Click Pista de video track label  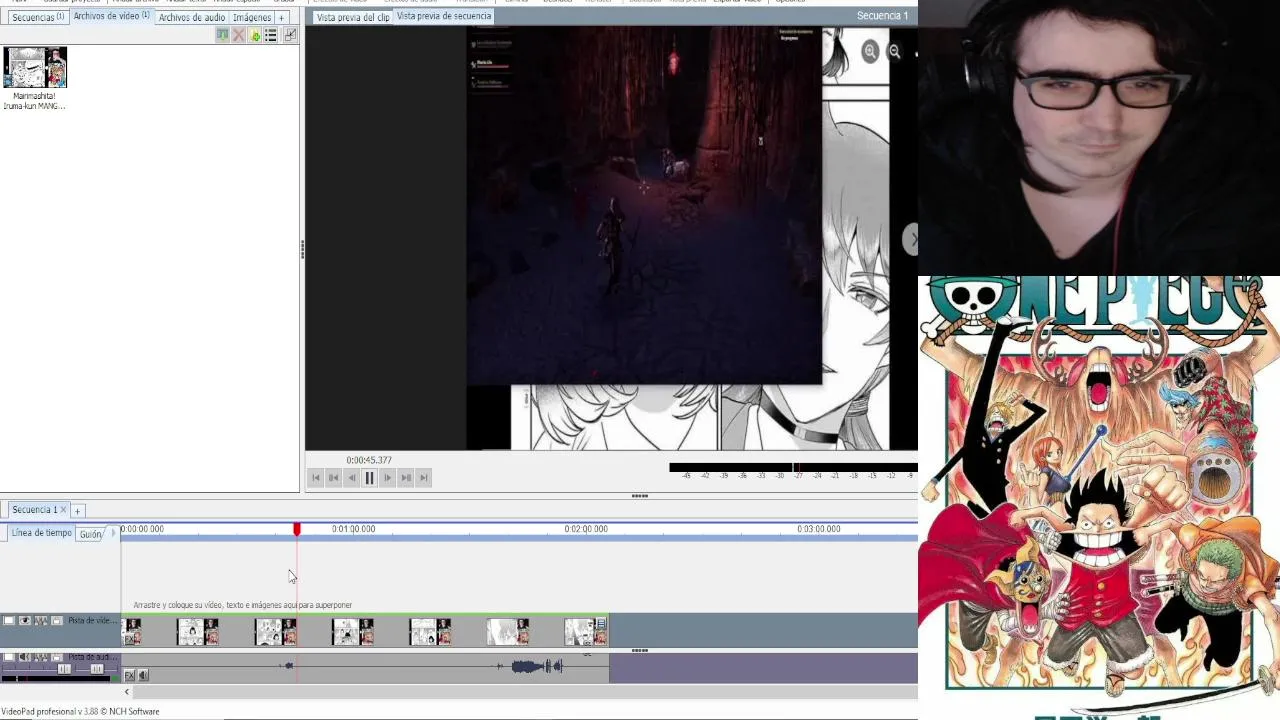pyautogui.click(x=93, y=621)
